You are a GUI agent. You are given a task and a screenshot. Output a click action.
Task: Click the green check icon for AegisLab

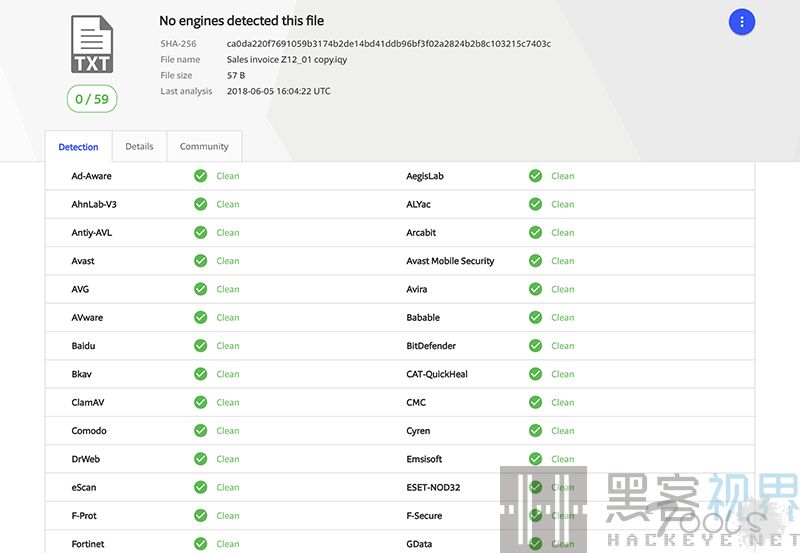[x=536, y=176]
